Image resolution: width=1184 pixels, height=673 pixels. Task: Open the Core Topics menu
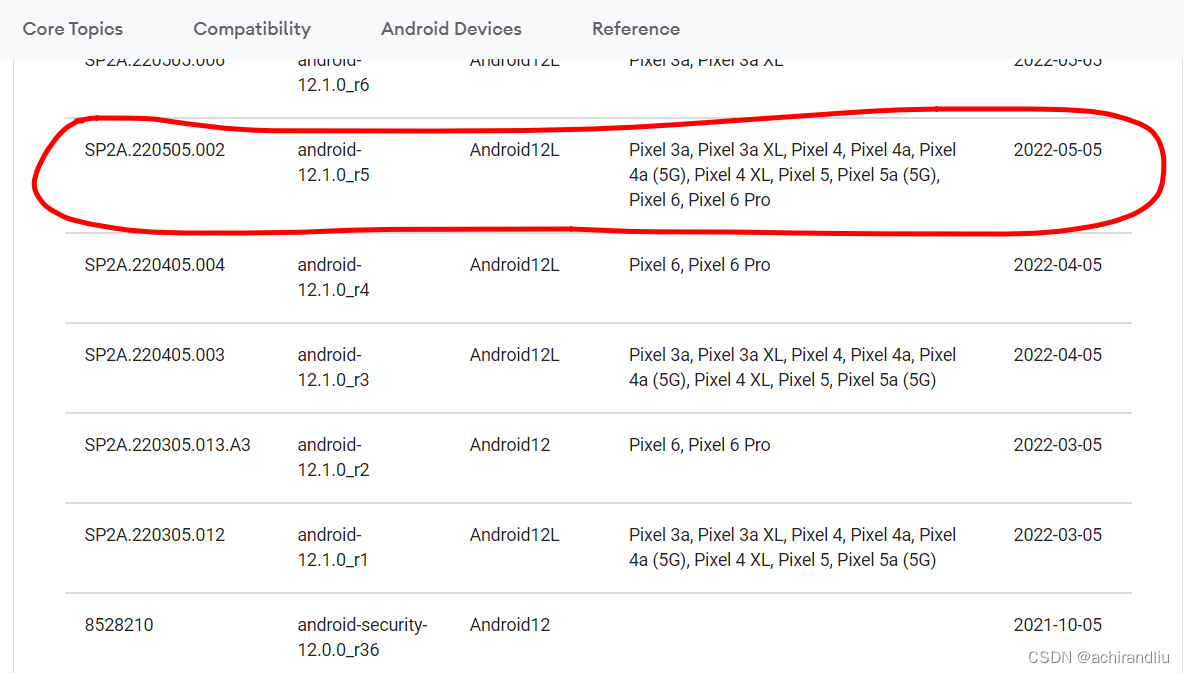(71, 29)
